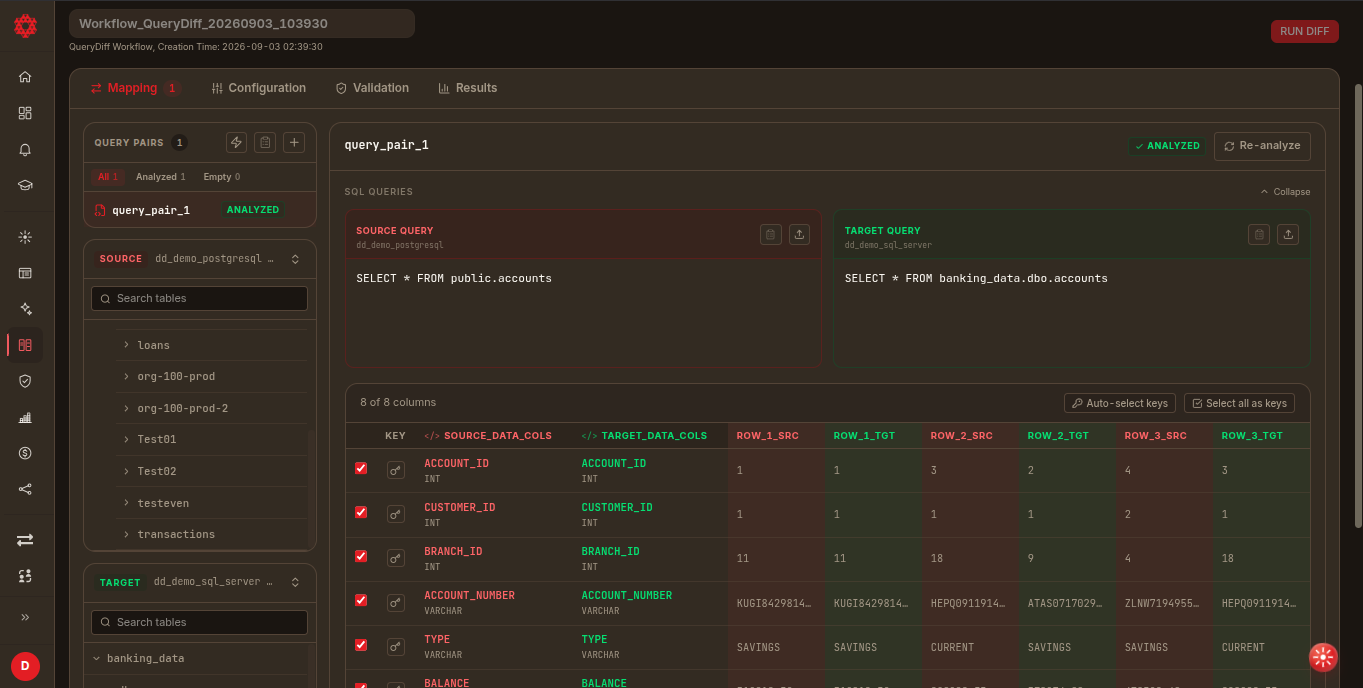
Task: Toggle the key icon for CUSTOMER_ID row
Action: click(x=396, y=513)
